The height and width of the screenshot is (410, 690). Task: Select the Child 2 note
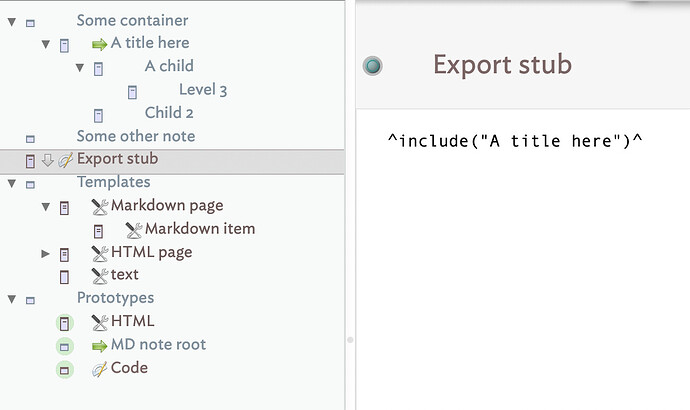[x=169, y=113]
